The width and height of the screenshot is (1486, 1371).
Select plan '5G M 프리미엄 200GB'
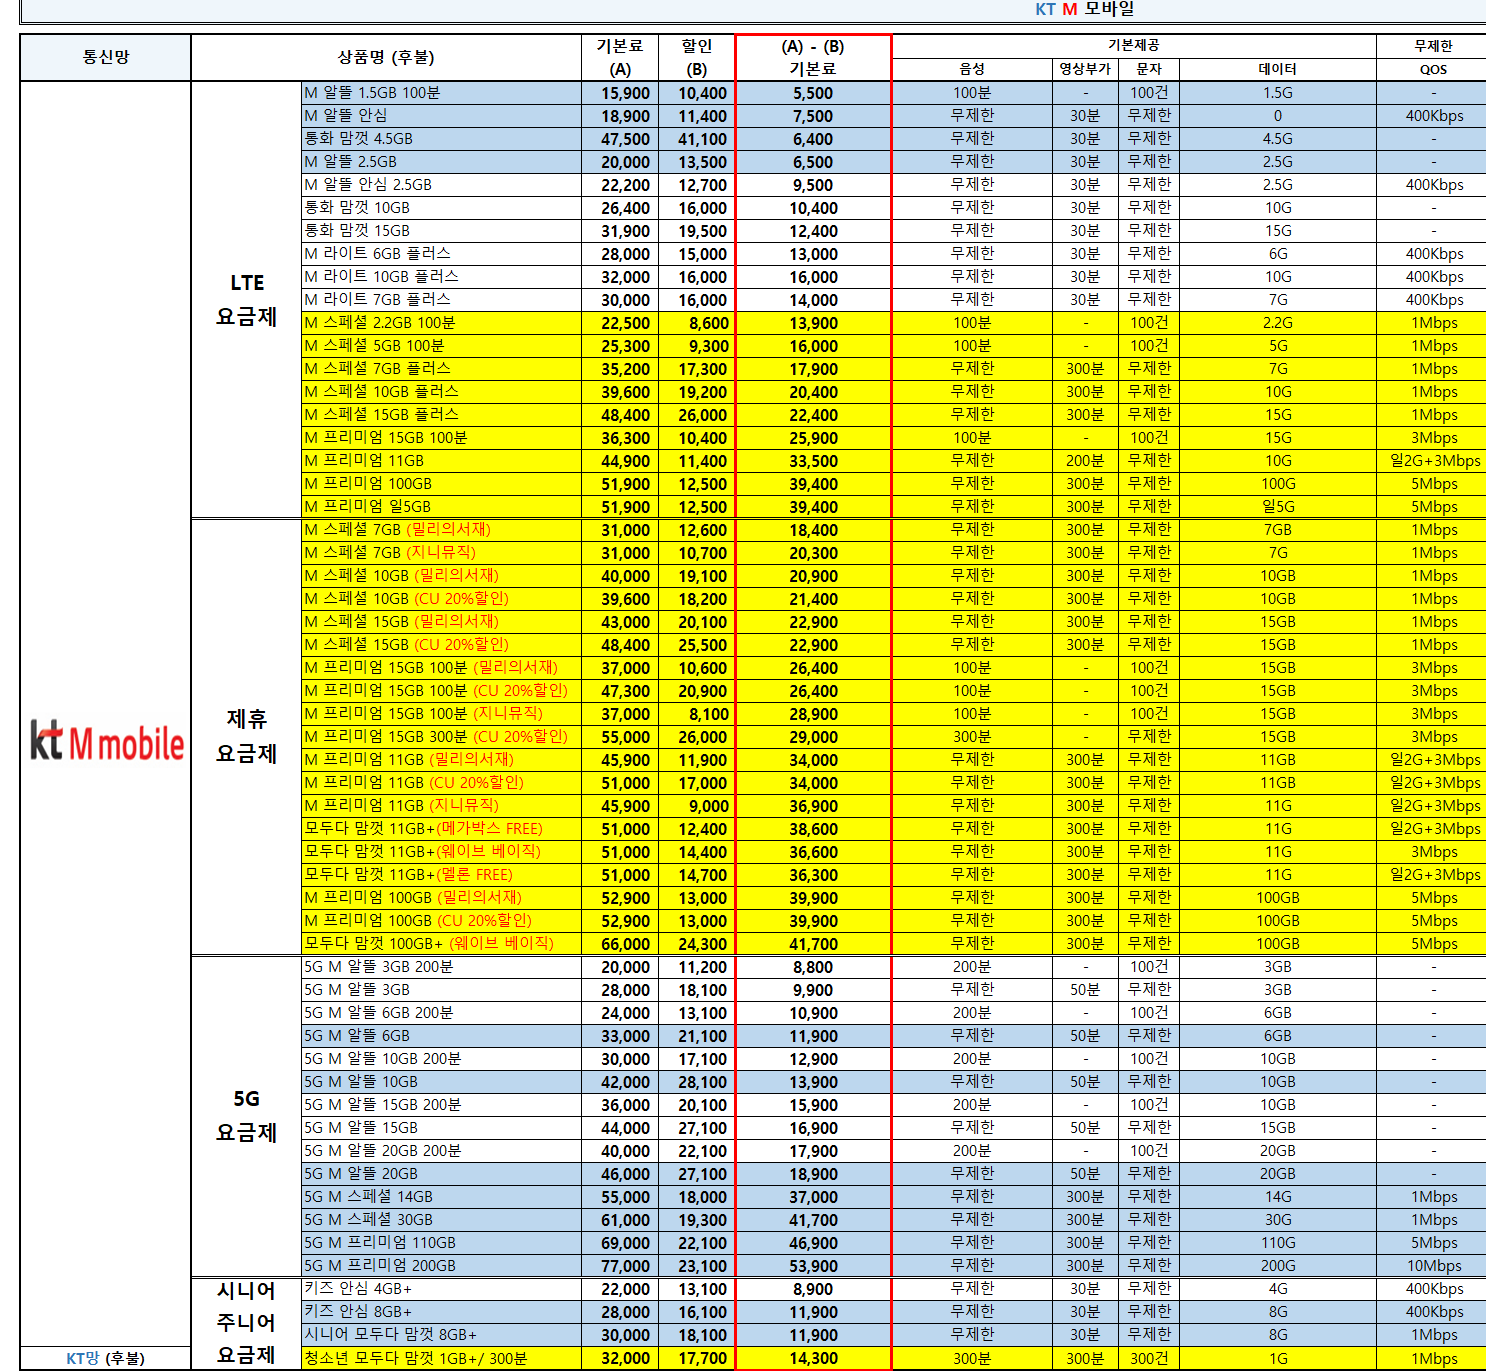coord(441,1266)
